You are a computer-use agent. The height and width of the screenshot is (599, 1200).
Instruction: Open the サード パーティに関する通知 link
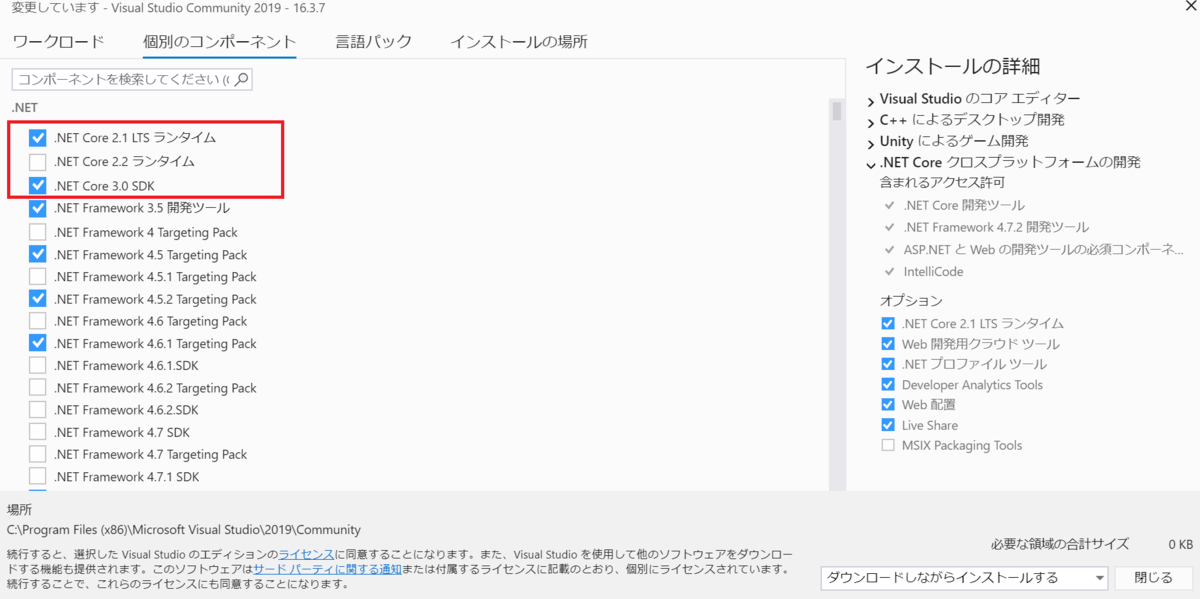tap(327, 568)
